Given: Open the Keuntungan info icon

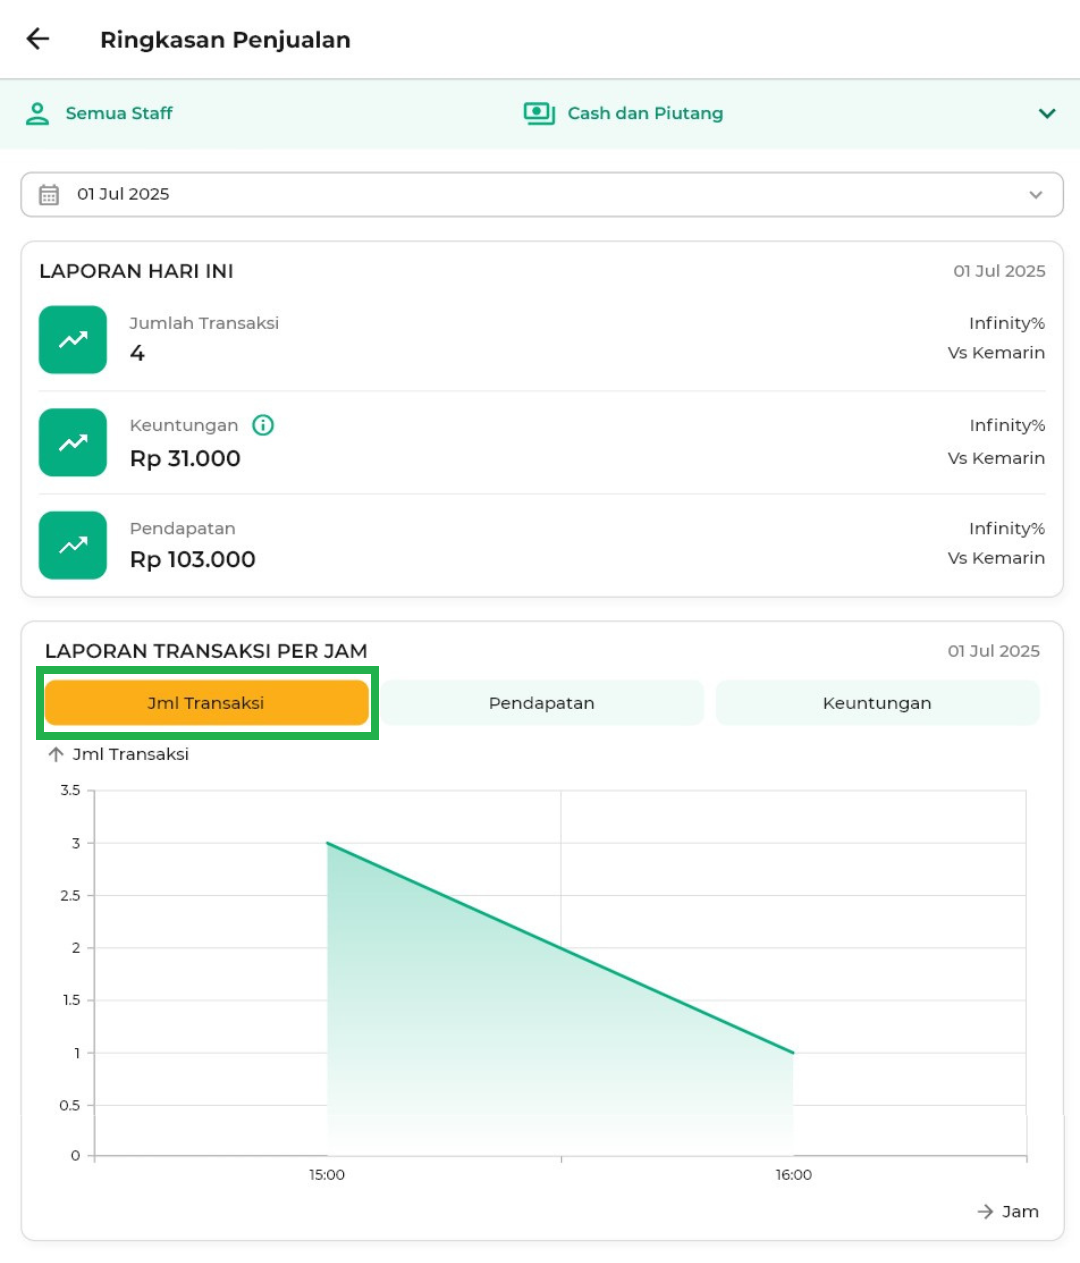Looking at the screenshot, I should [263, 426].
